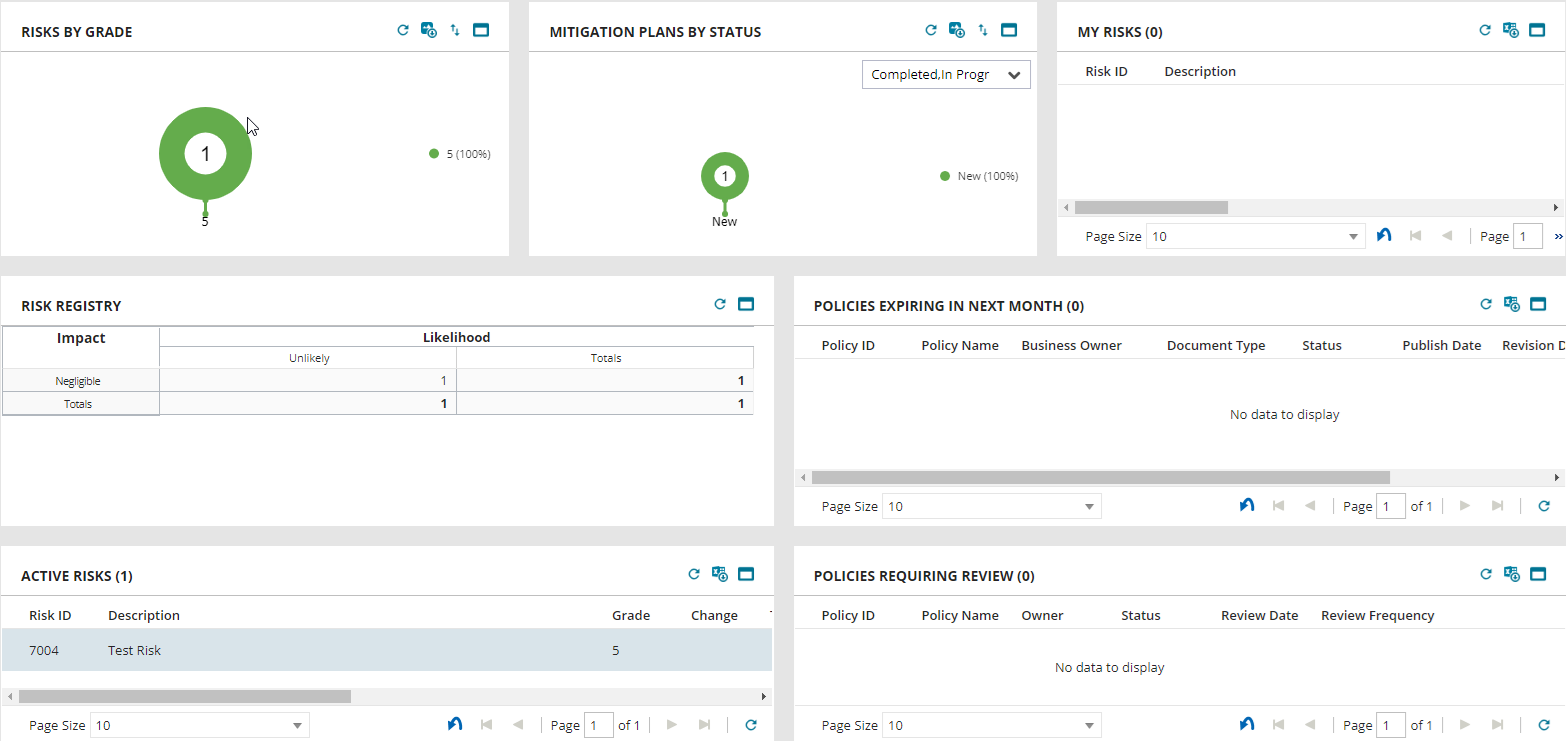Open the Completed,In Progress status filter dropdown
This screenshot has width=1566, height=744.
pyautogui.click(x=945, y=74)
